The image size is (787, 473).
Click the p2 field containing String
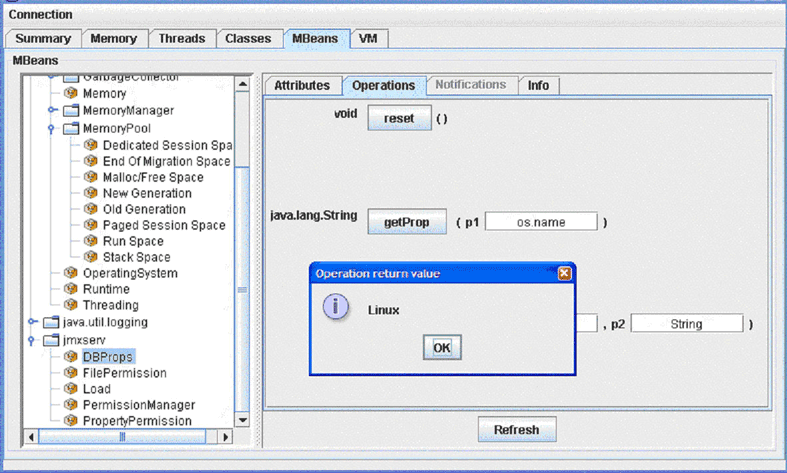(687, 324)
